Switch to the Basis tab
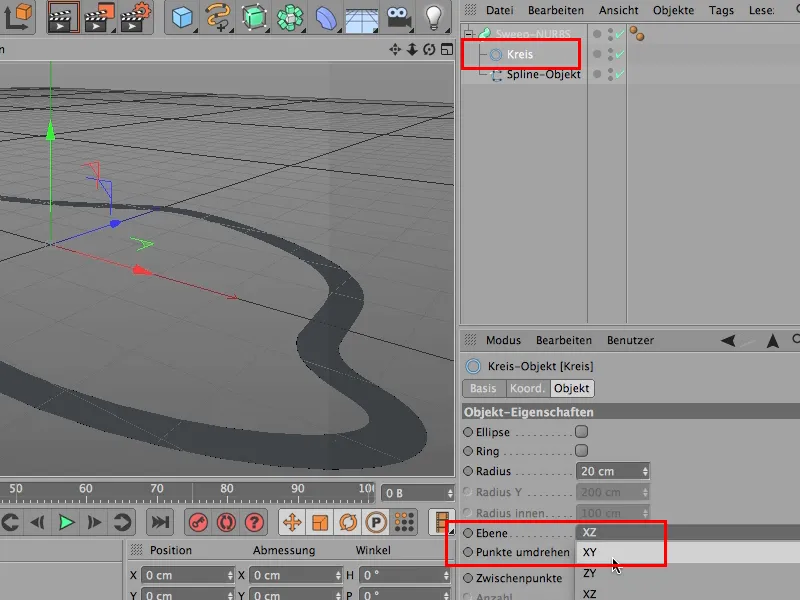800x600 pixels. (483, 388)
